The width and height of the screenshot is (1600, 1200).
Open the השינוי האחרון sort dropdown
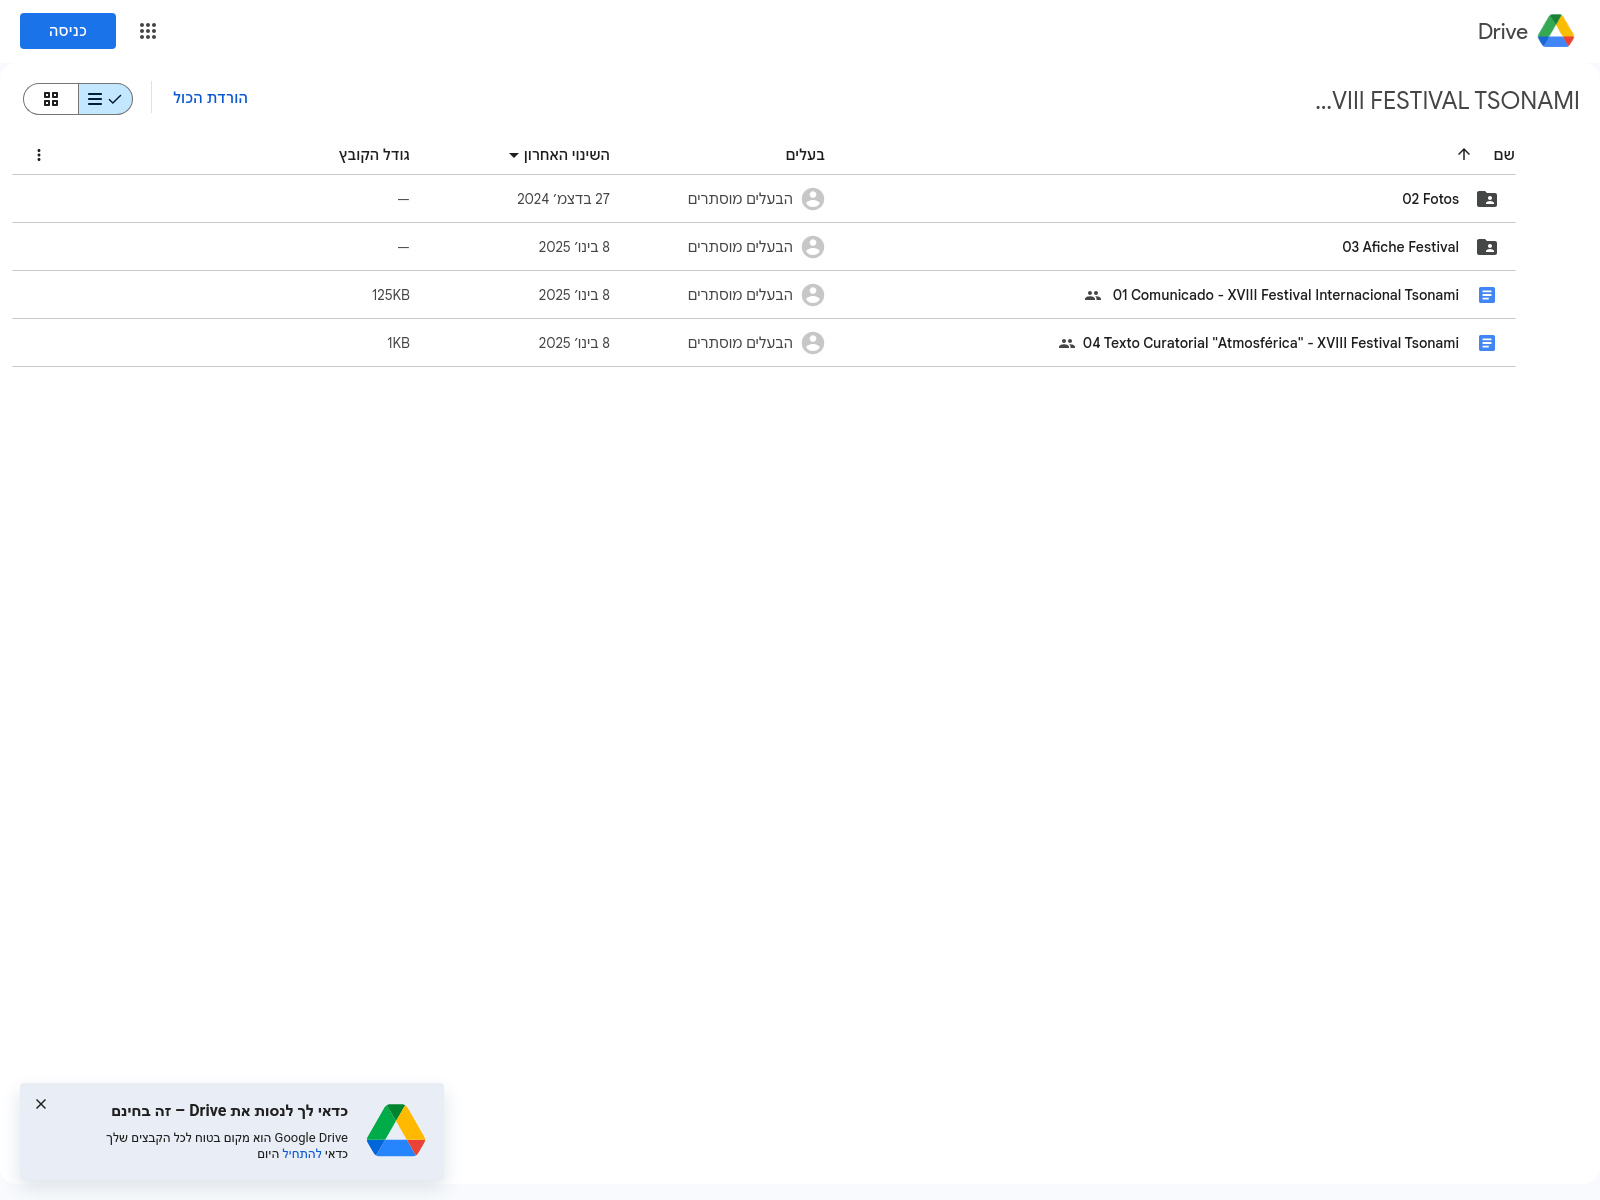[x=559, y=155]
